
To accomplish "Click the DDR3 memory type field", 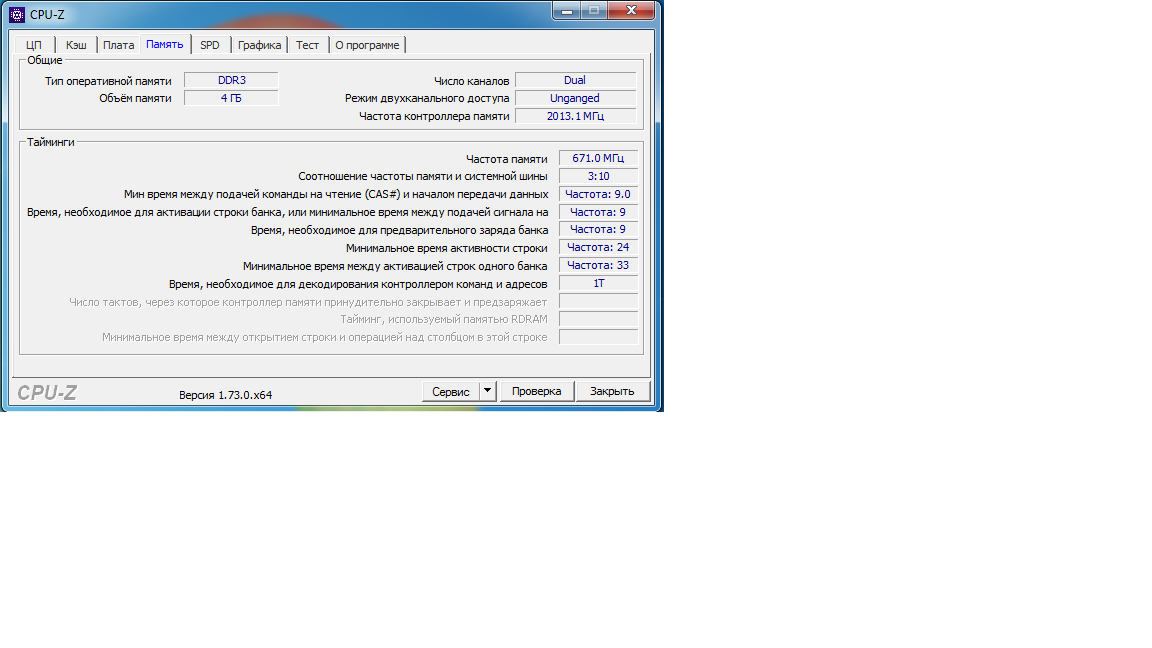I will [x=231, y=80].
